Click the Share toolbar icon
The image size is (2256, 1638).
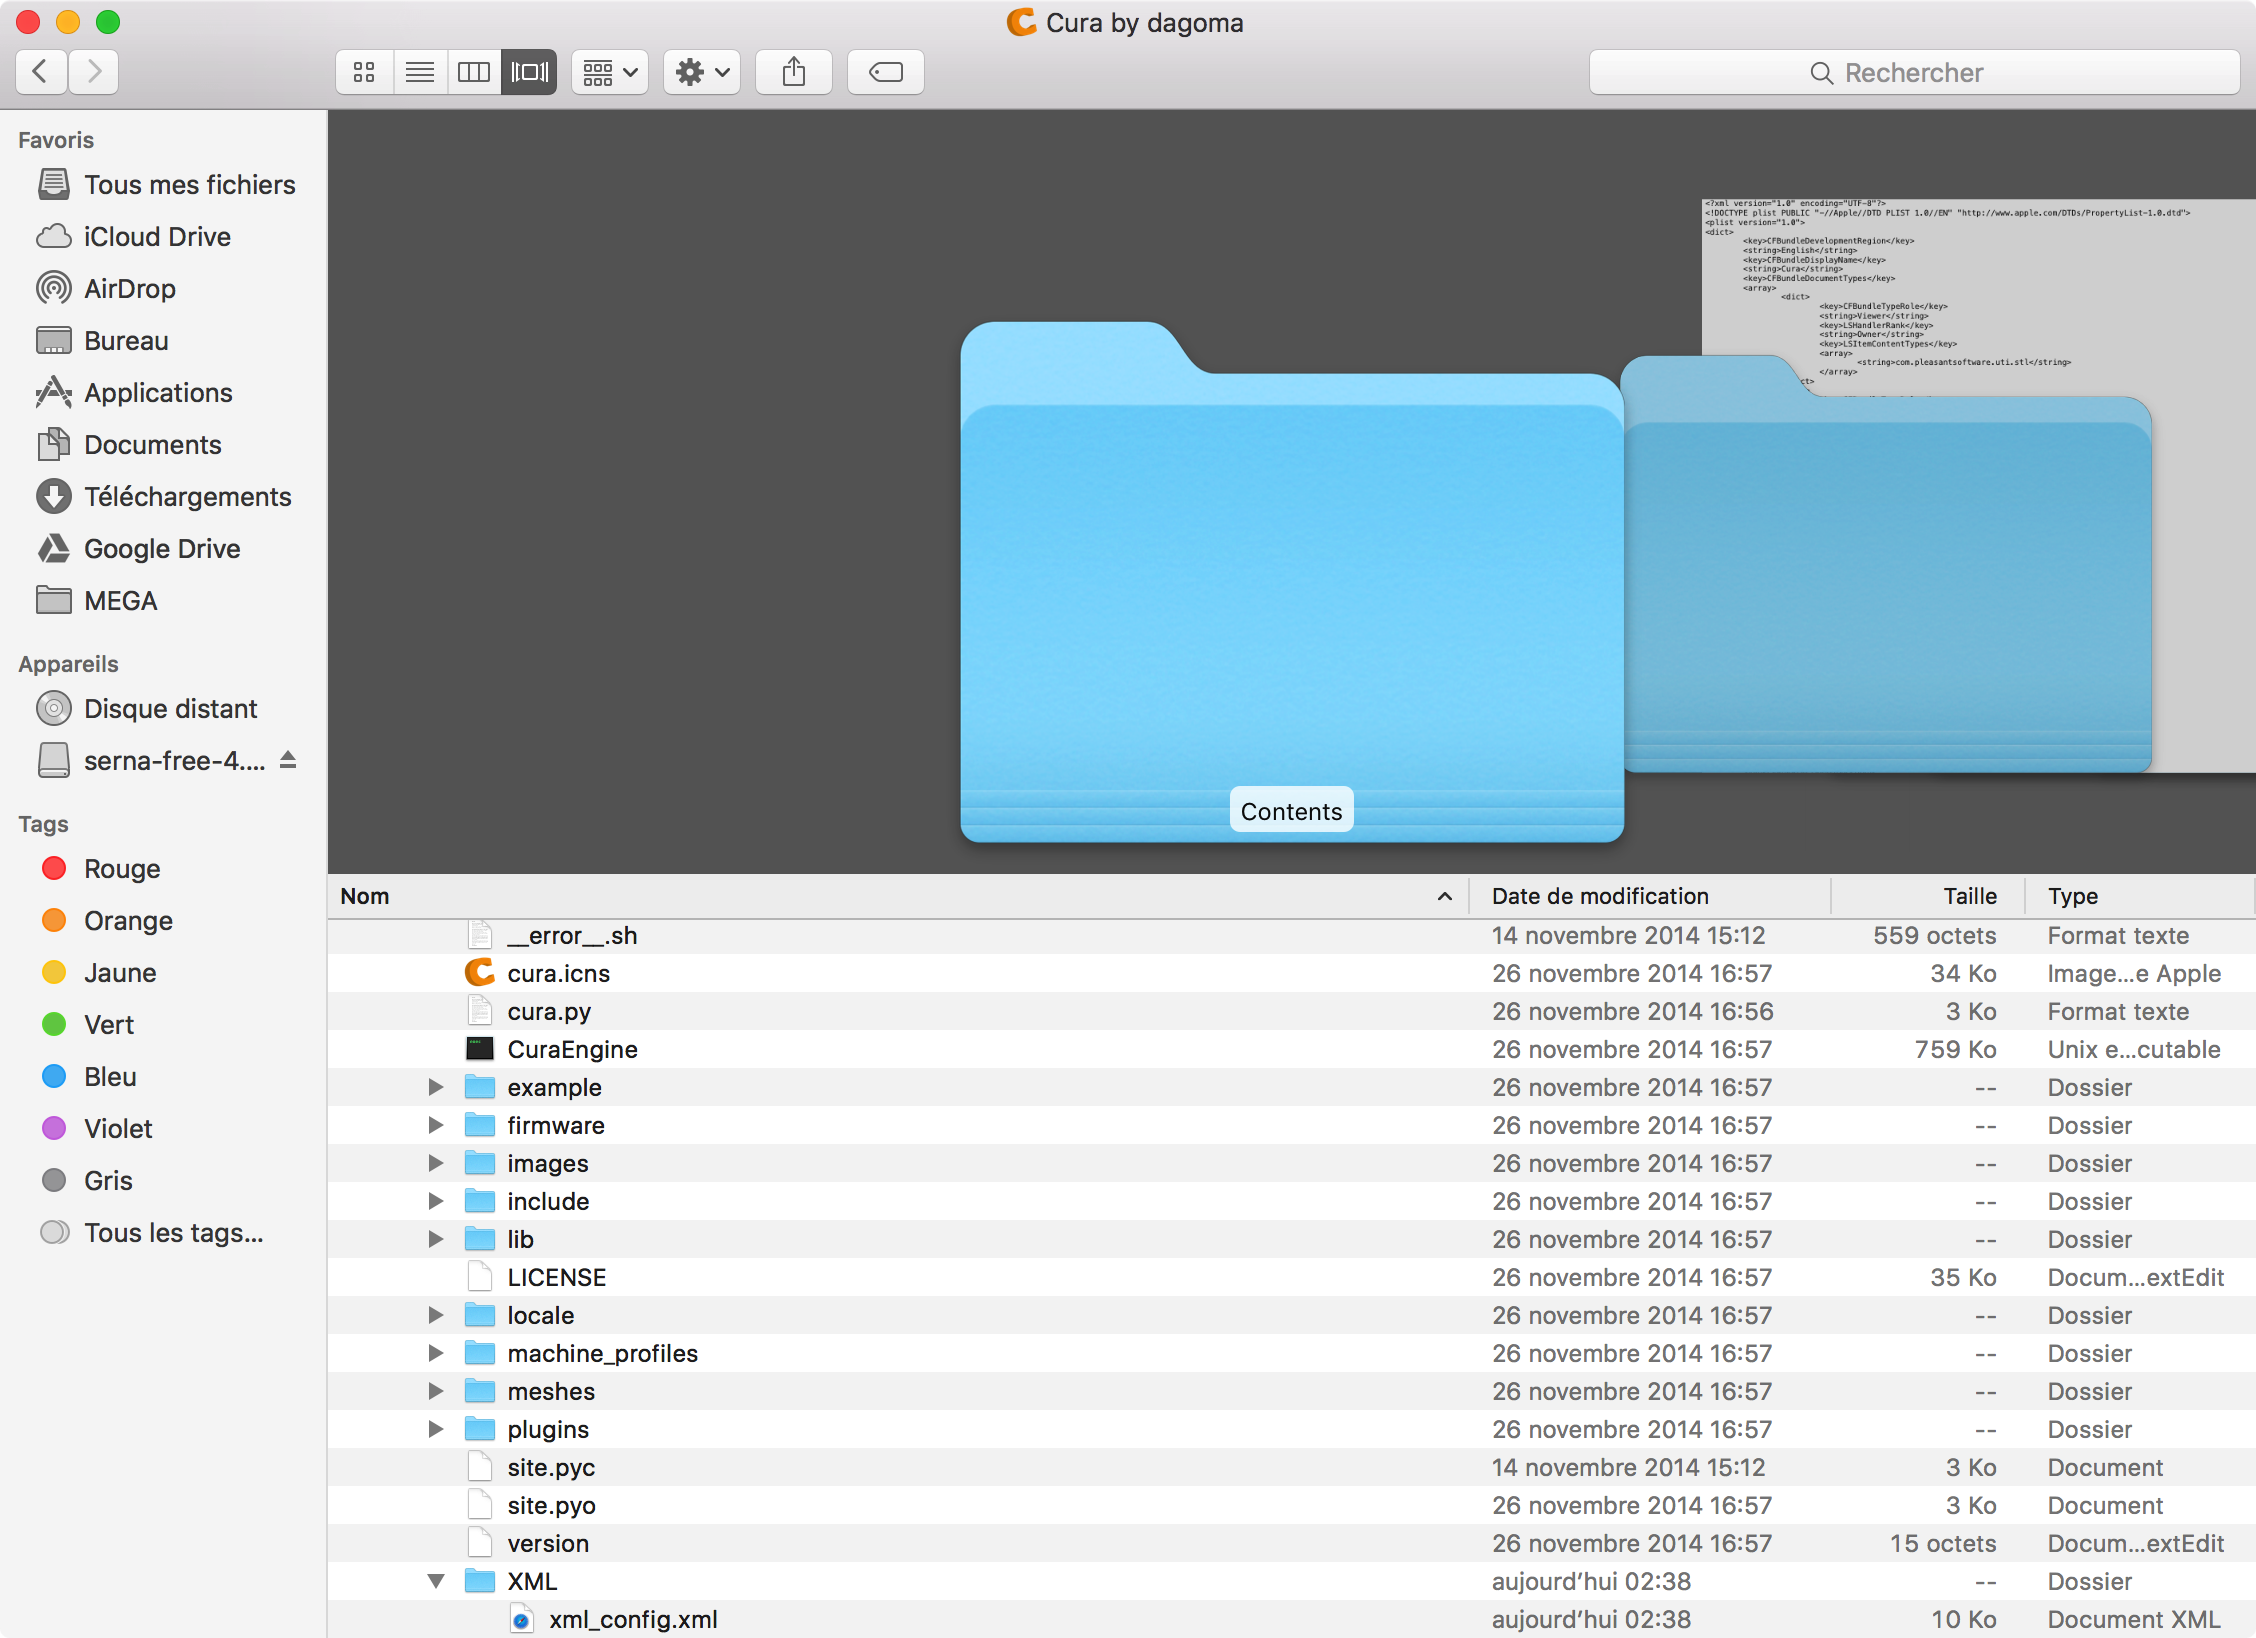pos(793,72)
